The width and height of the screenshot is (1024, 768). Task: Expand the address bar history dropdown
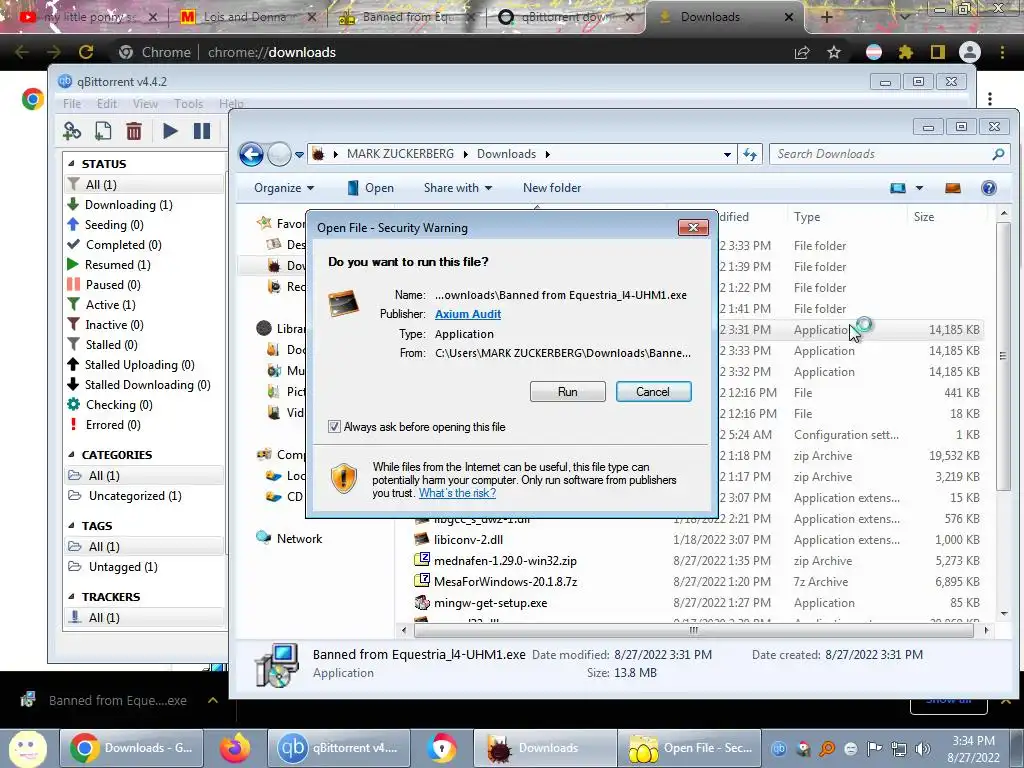[727, 155]
